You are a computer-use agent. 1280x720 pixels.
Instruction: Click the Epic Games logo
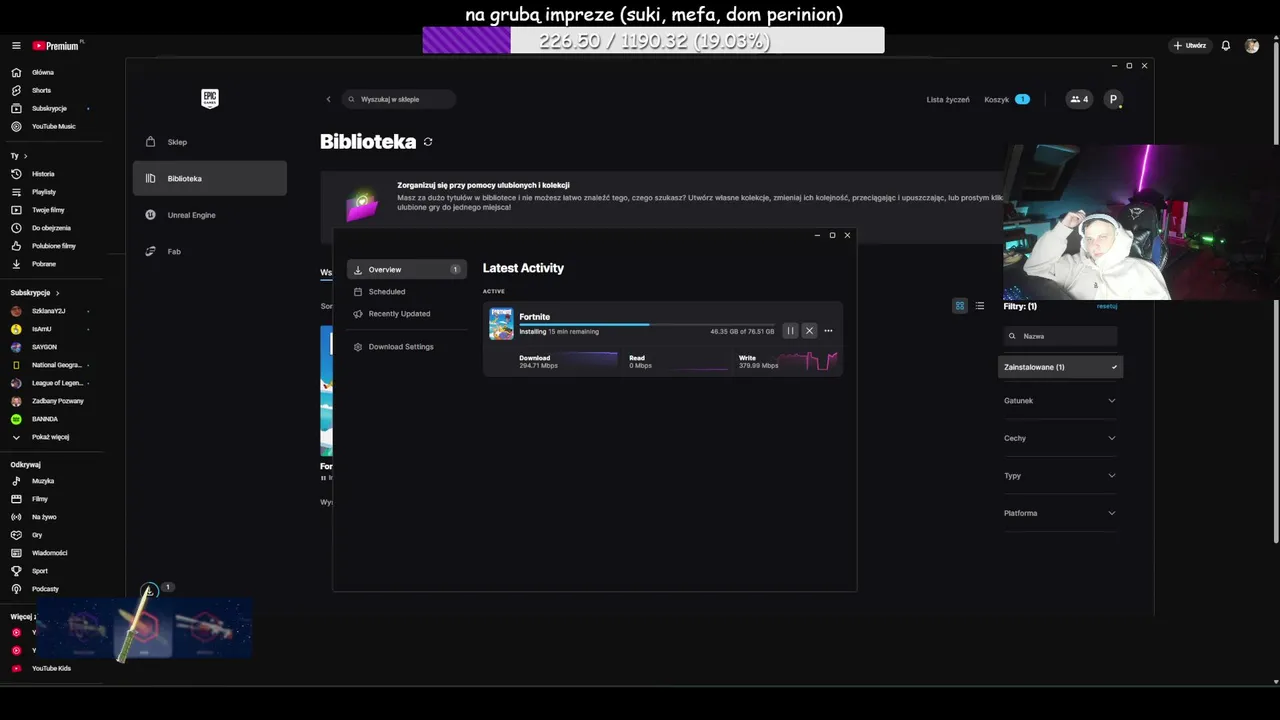210,99
